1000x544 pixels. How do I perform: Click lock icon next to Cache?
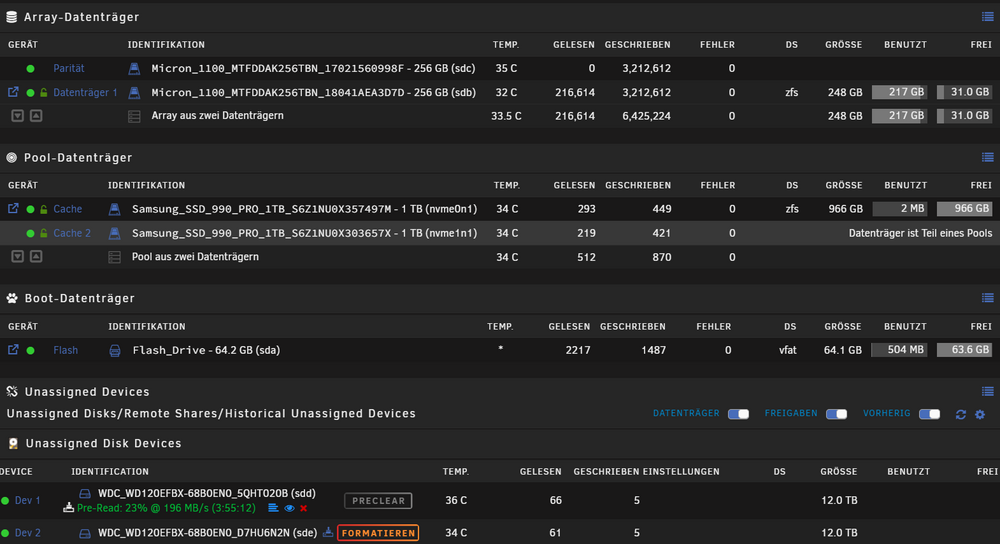[x=43, y=209]
